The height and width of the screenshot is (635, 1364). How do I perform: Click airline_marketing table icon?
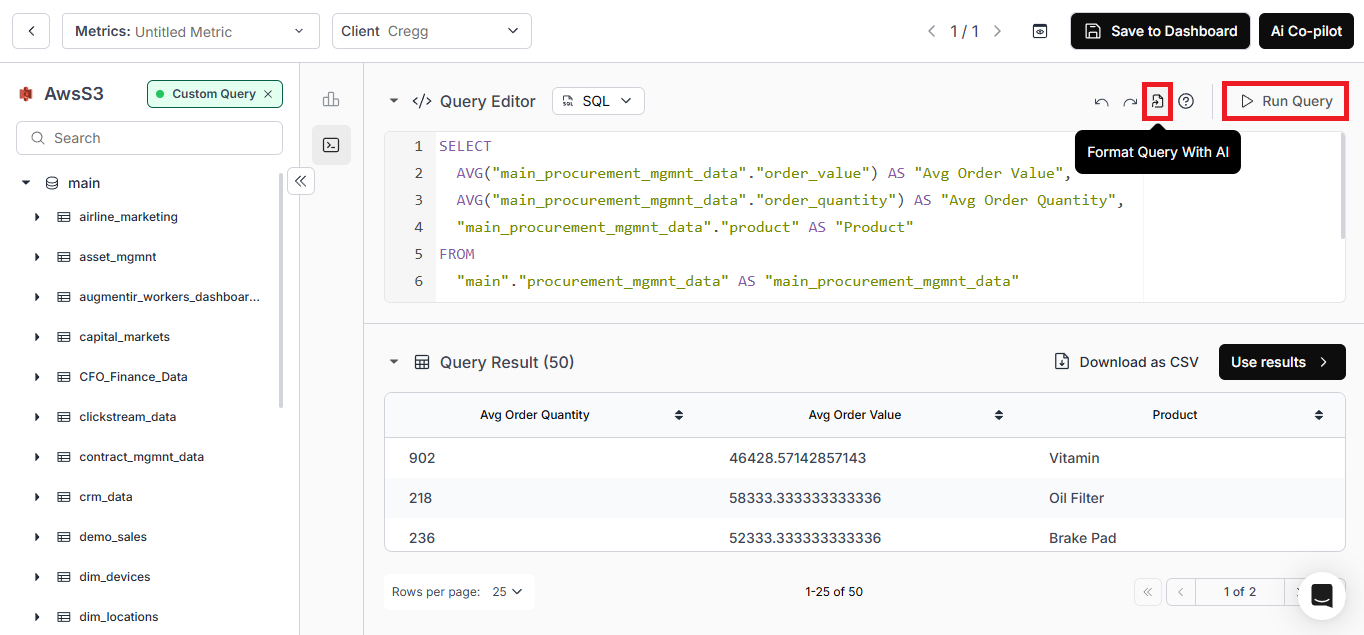click(64, 217)
